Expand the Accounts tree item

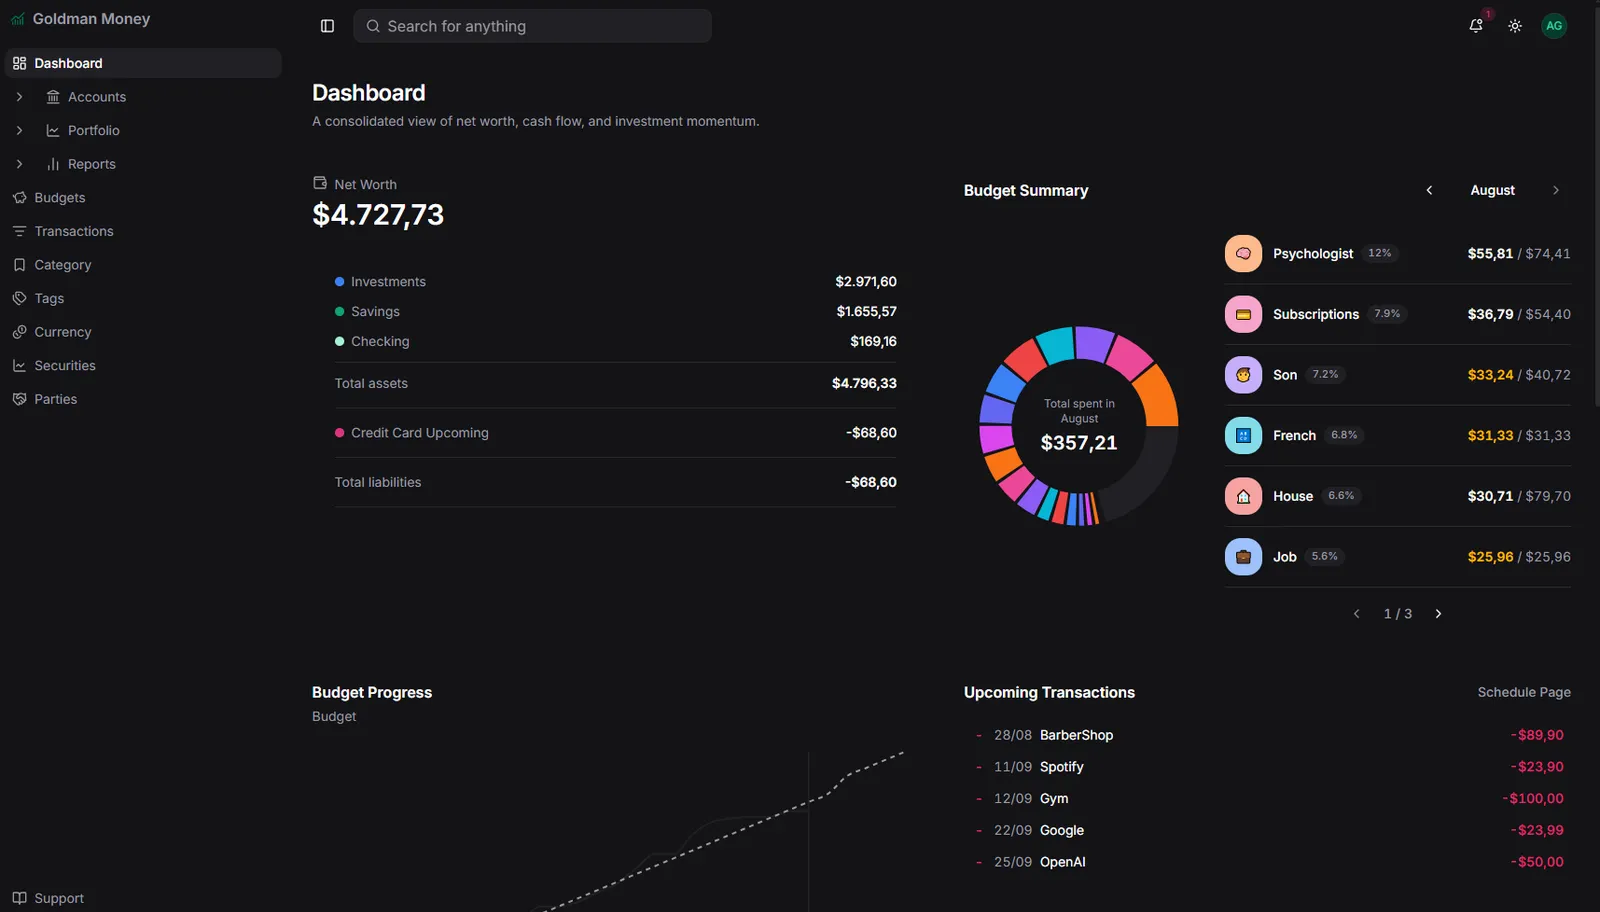(19, 97)
